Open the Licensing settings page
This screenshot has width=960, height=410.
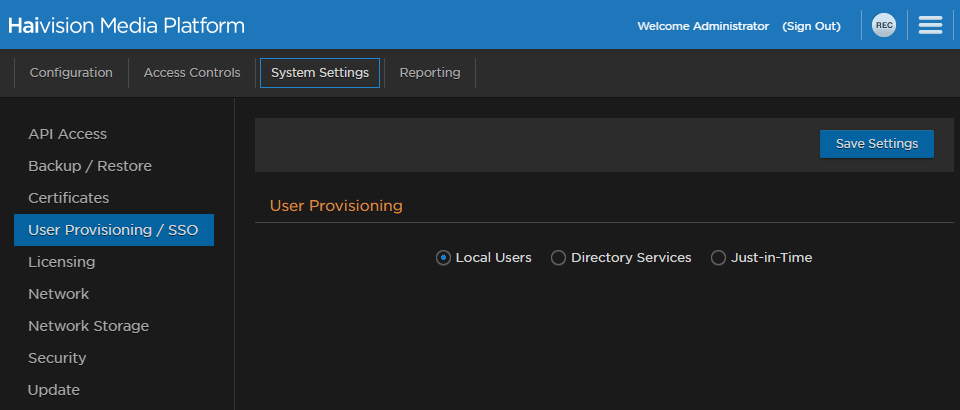[61, 262]
